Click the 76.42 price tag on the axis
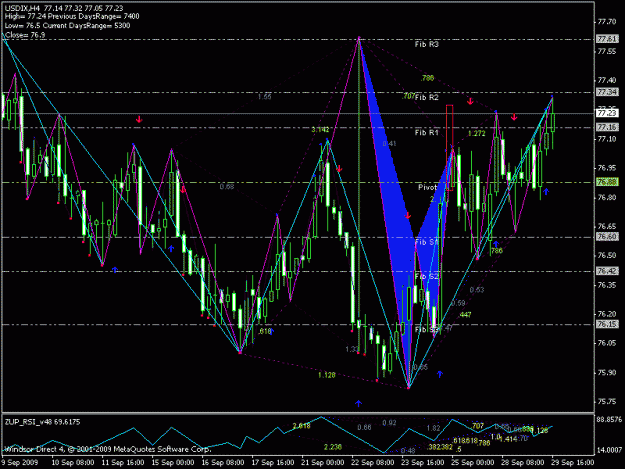Image resolution: width=625 pixels, height=469 pixels. click(607, 271)
